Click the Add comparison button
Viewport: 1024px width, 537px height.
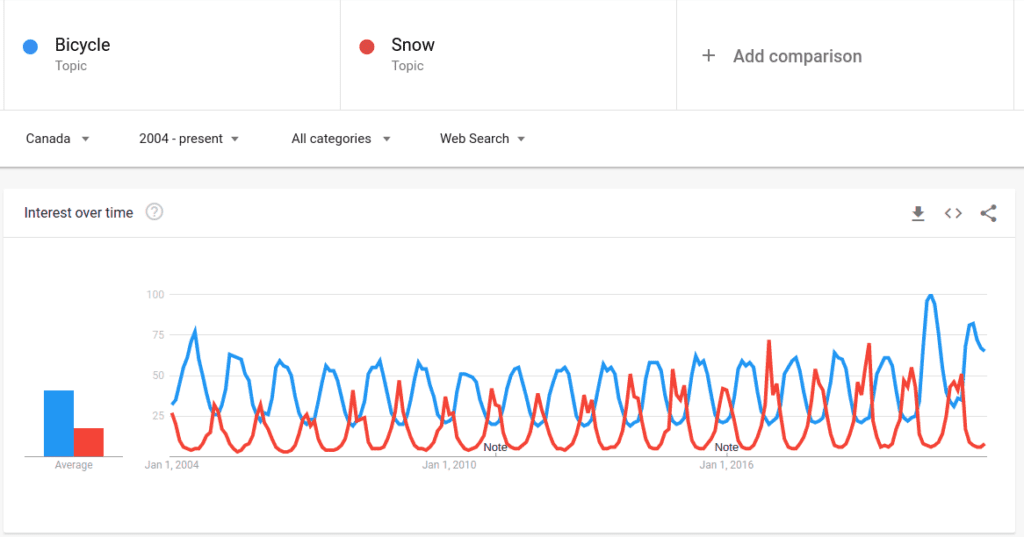(796, 56)
